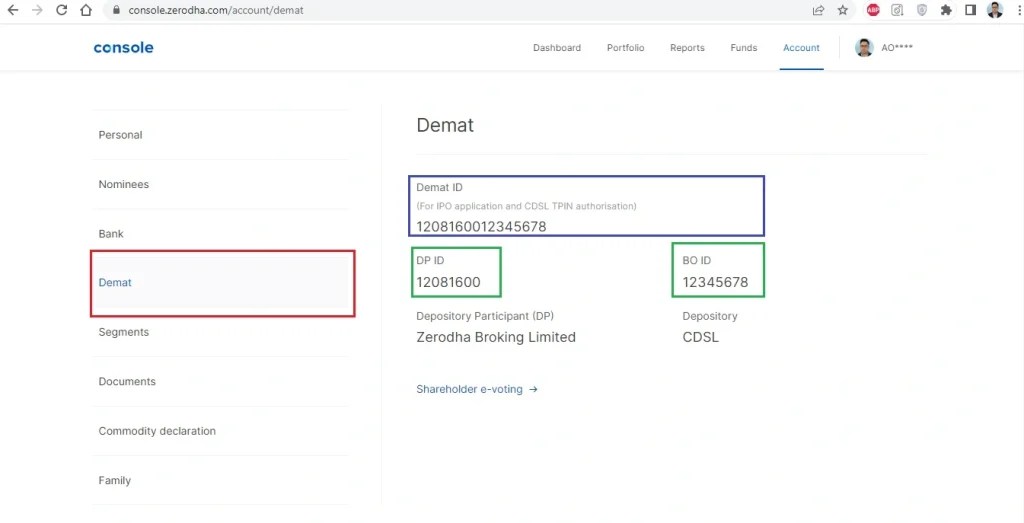Select the Account tab
This screenshot has height=523, width=1024.
[801, 48]
